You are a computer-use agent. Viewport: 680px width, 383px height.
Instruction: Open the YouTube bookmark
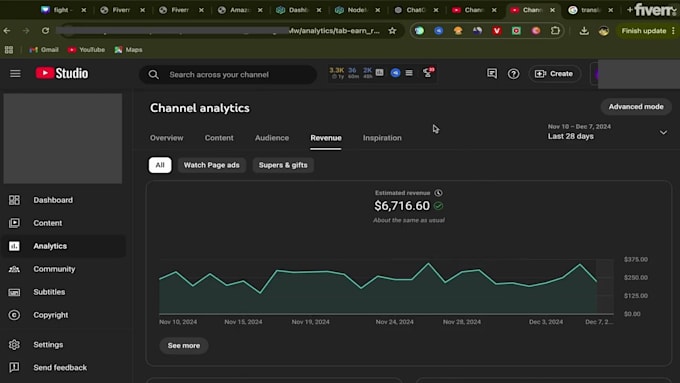86,50
